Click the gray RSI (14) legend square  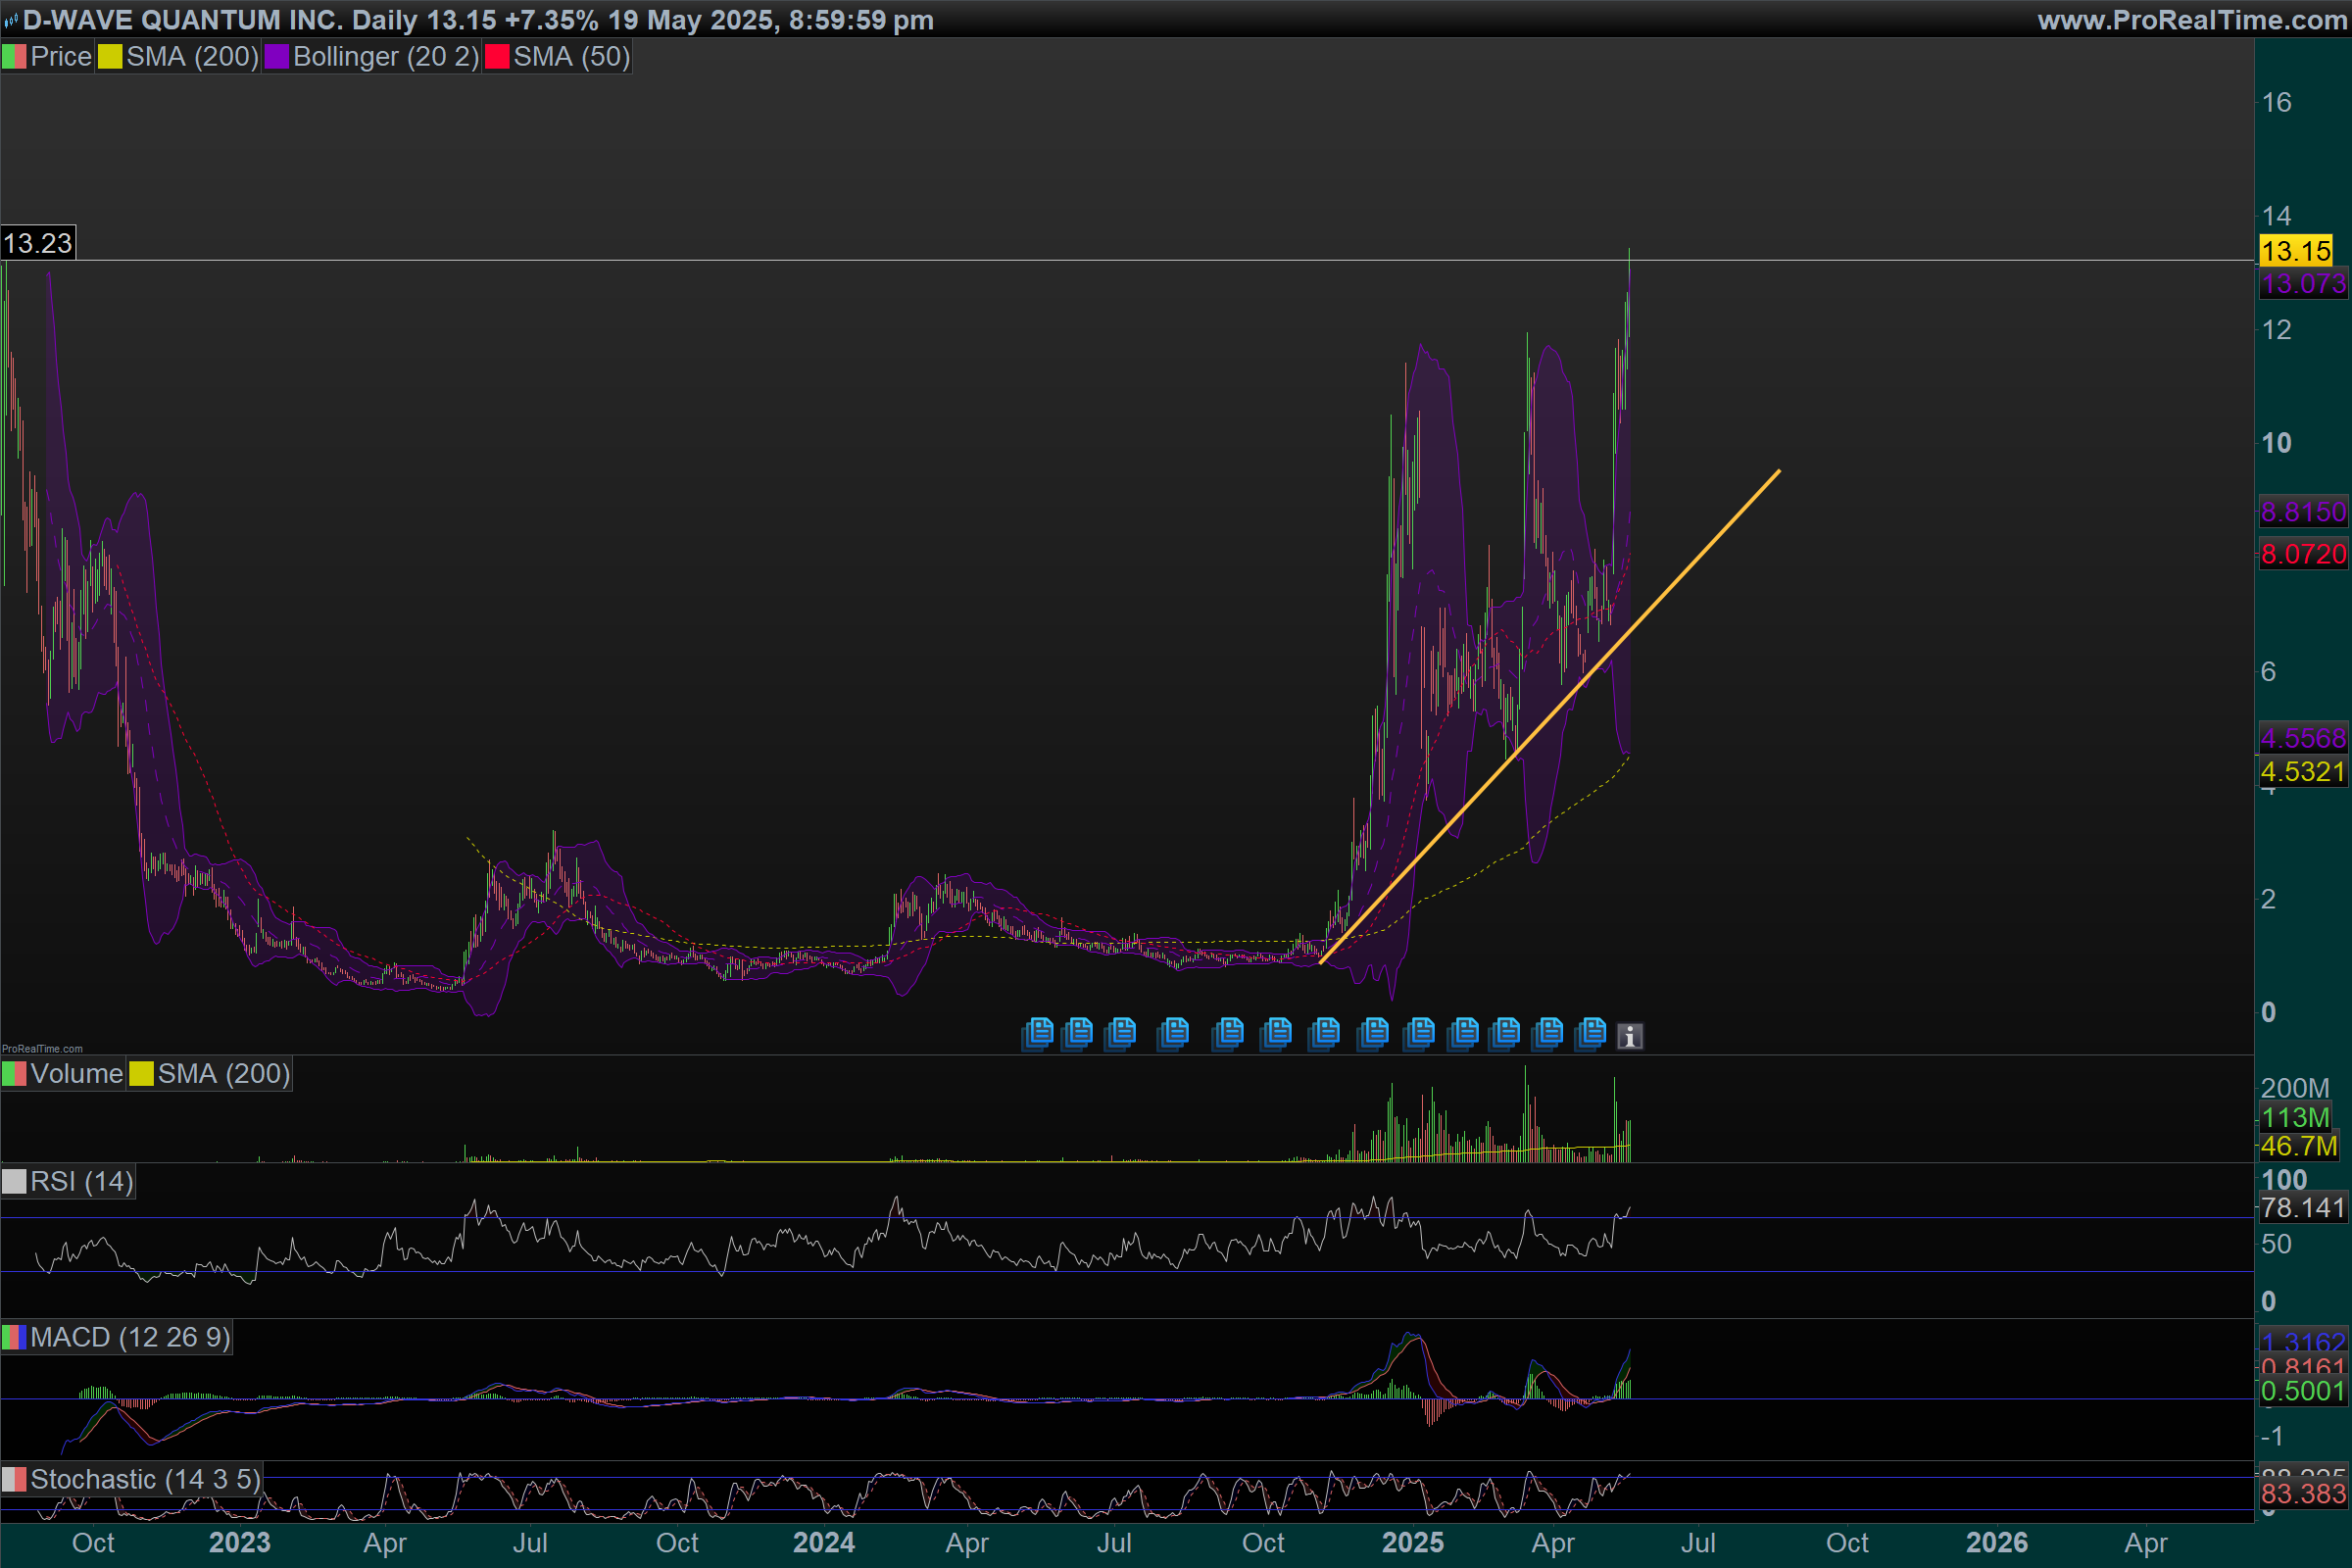(14, 1182)
